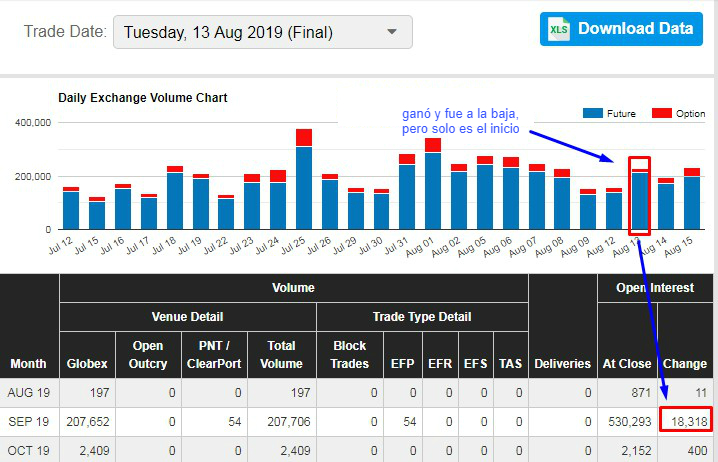Select the SEP 19 month row
Viewport: 718px width, 462px height.
pos(29,422)
